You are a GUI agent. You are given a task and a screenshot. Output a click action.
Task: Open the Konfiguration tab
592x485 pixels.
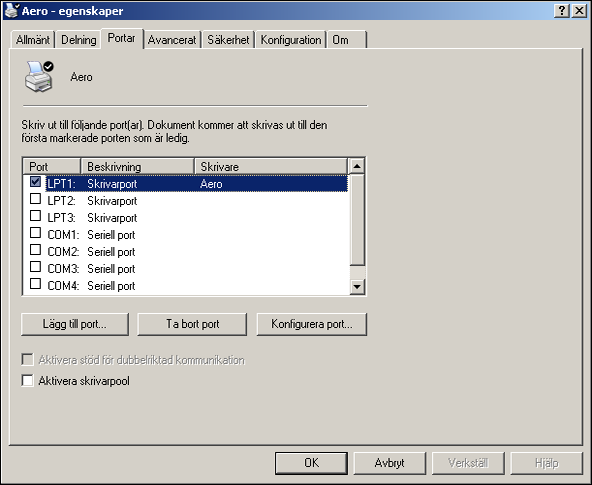[x=291, y=40]
